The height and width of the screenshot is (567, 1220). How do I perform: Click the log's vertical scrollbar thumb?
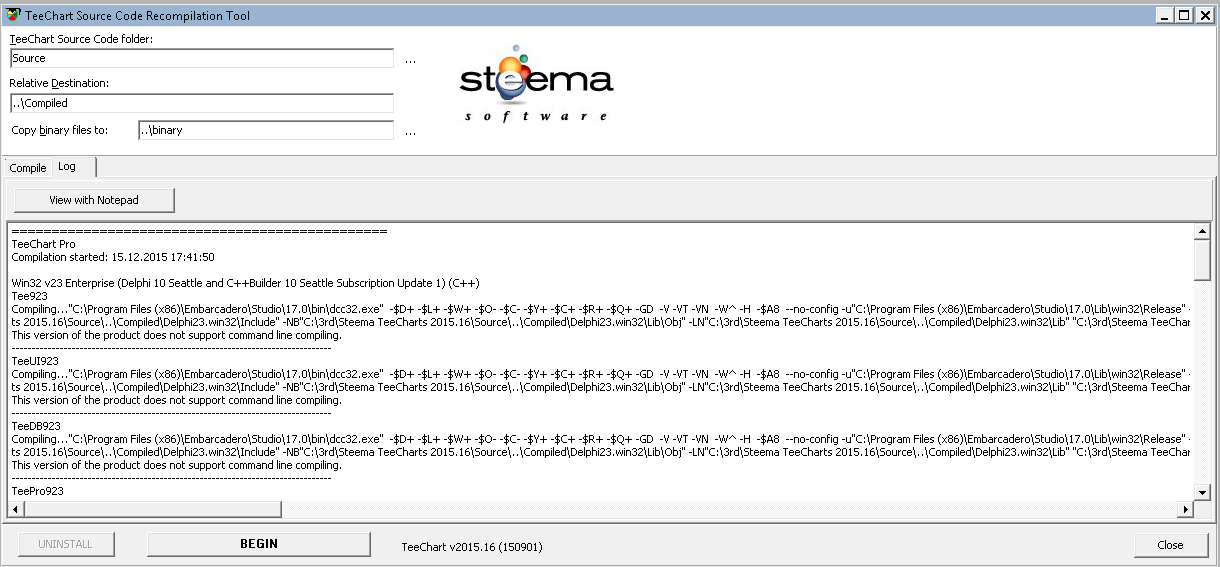[1202, 260]
